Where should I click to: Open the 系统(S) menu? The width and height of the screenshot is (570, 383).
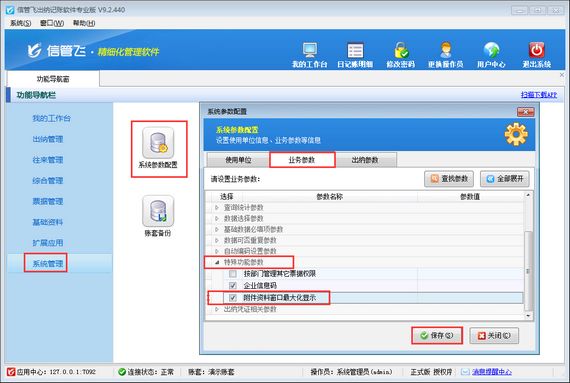click(20, 23)
